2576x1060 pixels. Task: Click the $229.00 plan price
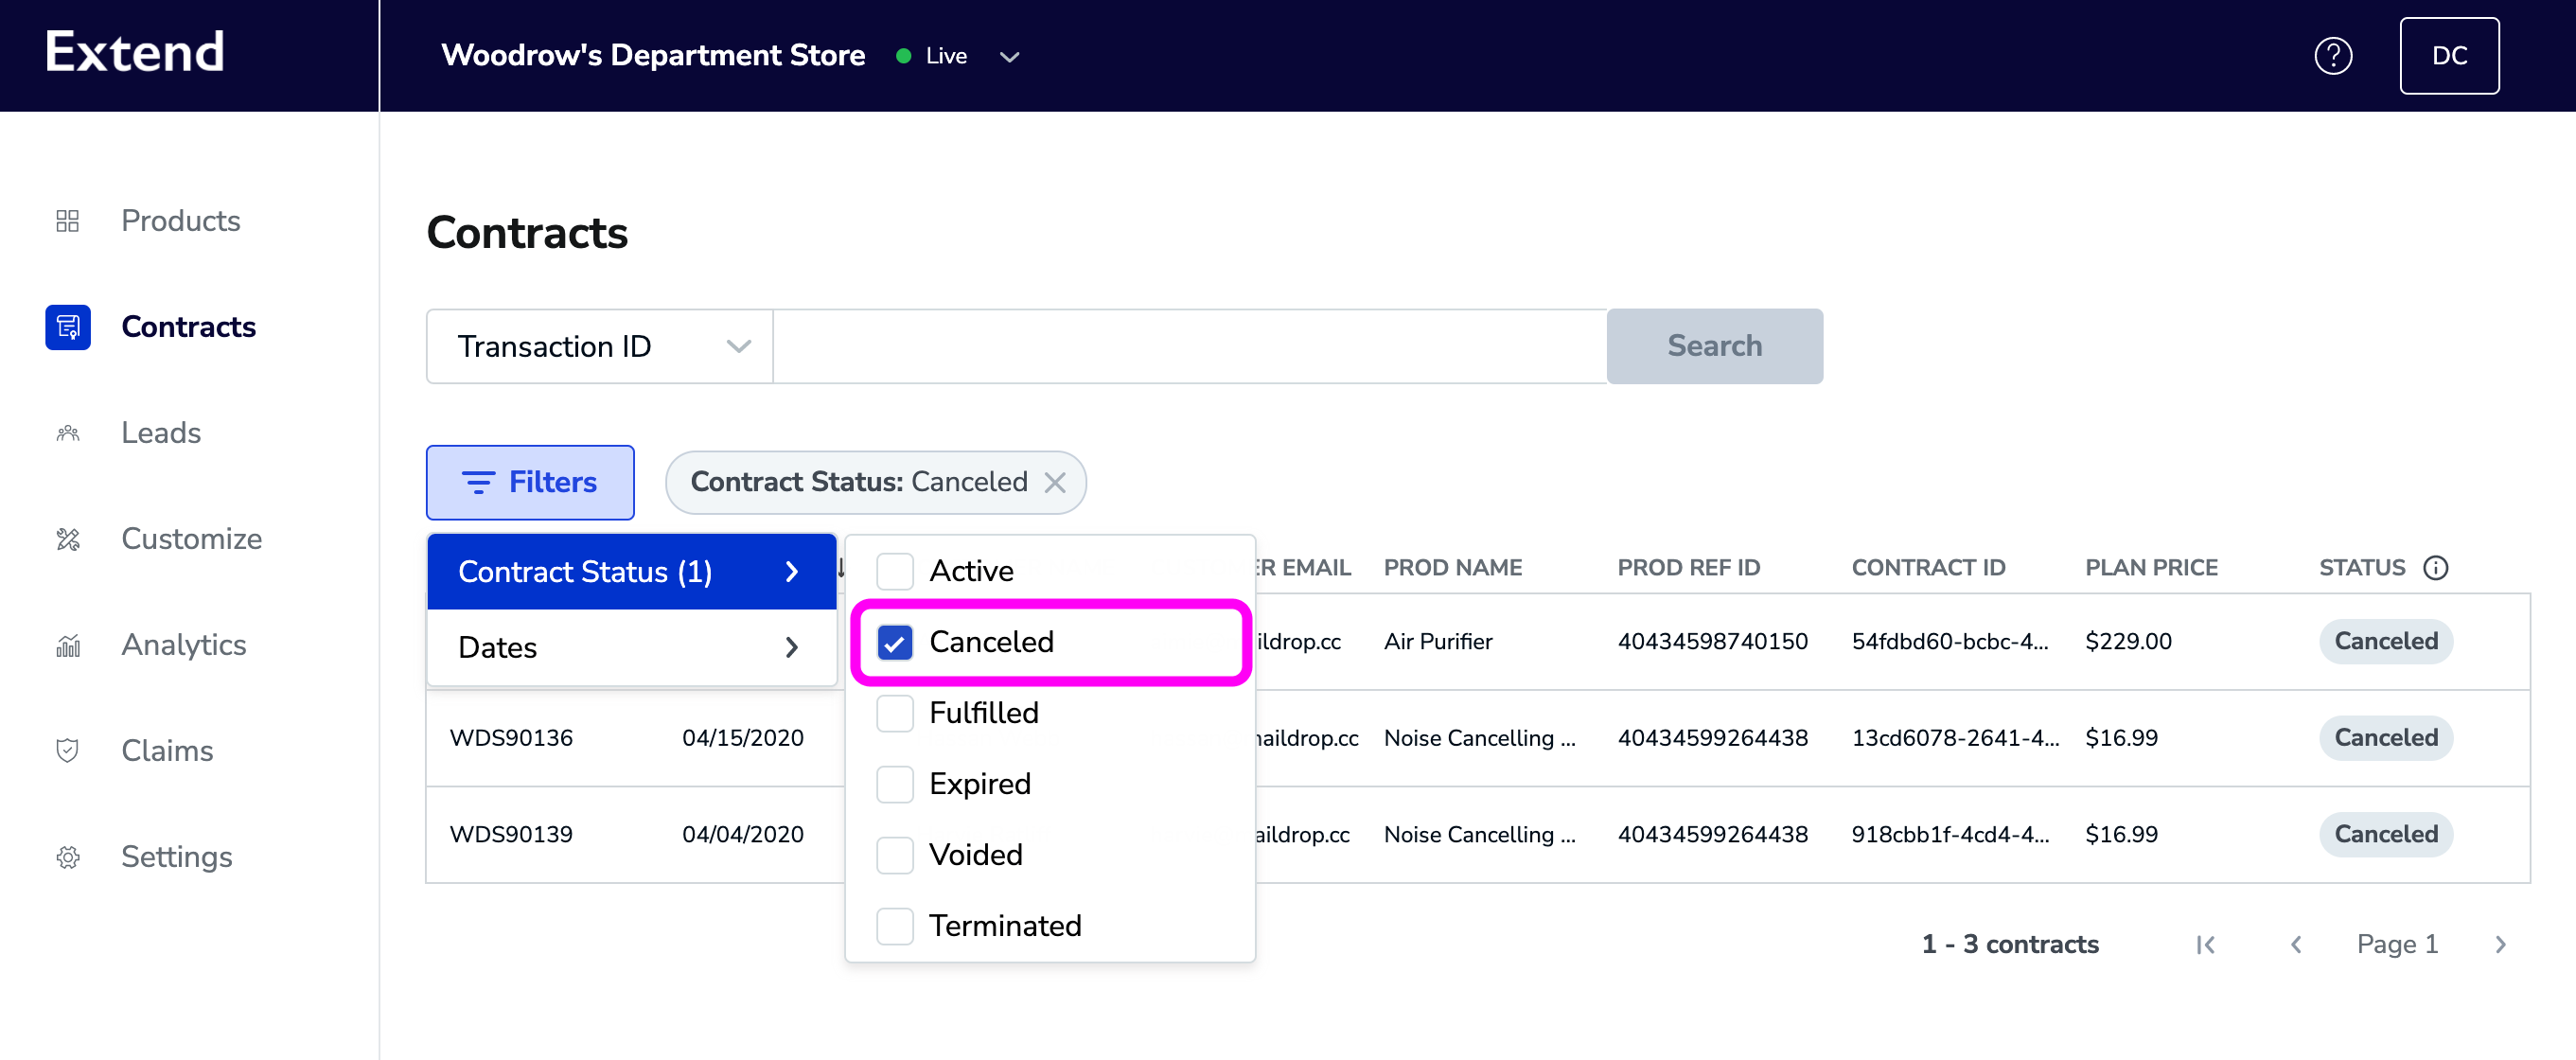click(2128, 642)
